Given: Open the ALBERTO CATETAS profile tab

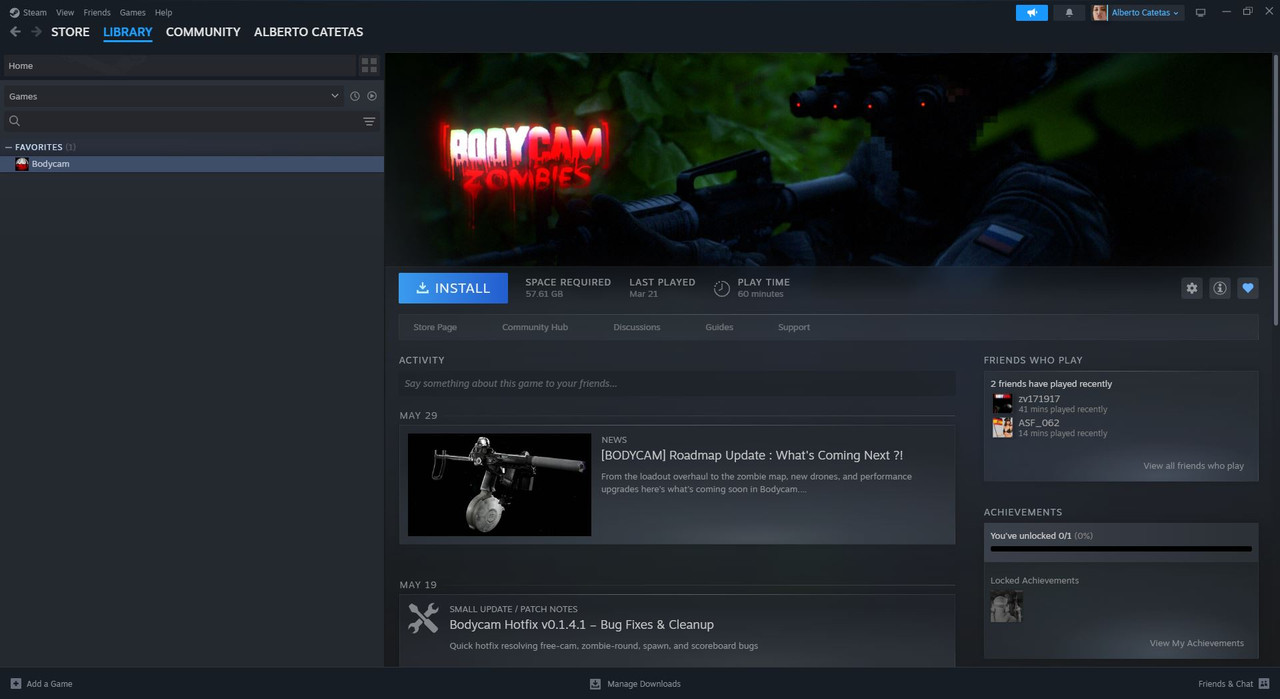Looking at the screenshot, I should (x=309, y=32).
